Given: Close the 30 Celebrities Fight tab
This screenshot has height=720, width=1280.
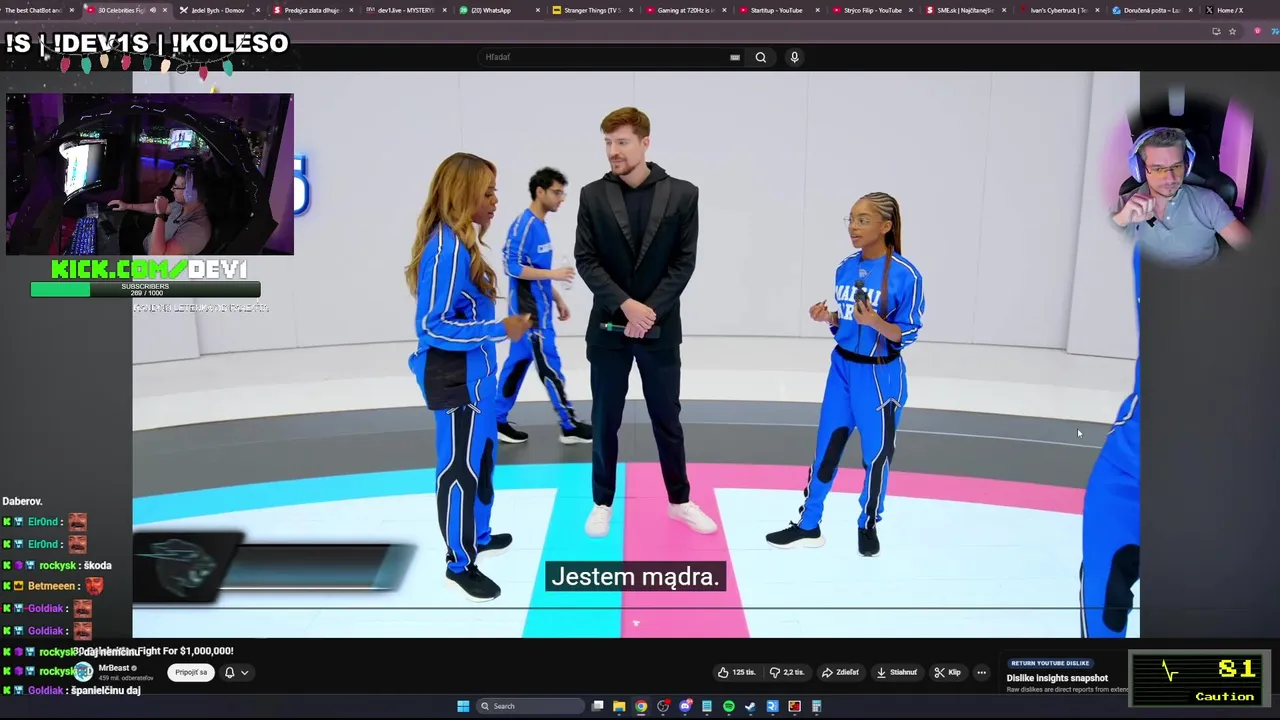Looking at the screenshot, I should (165, 10).
